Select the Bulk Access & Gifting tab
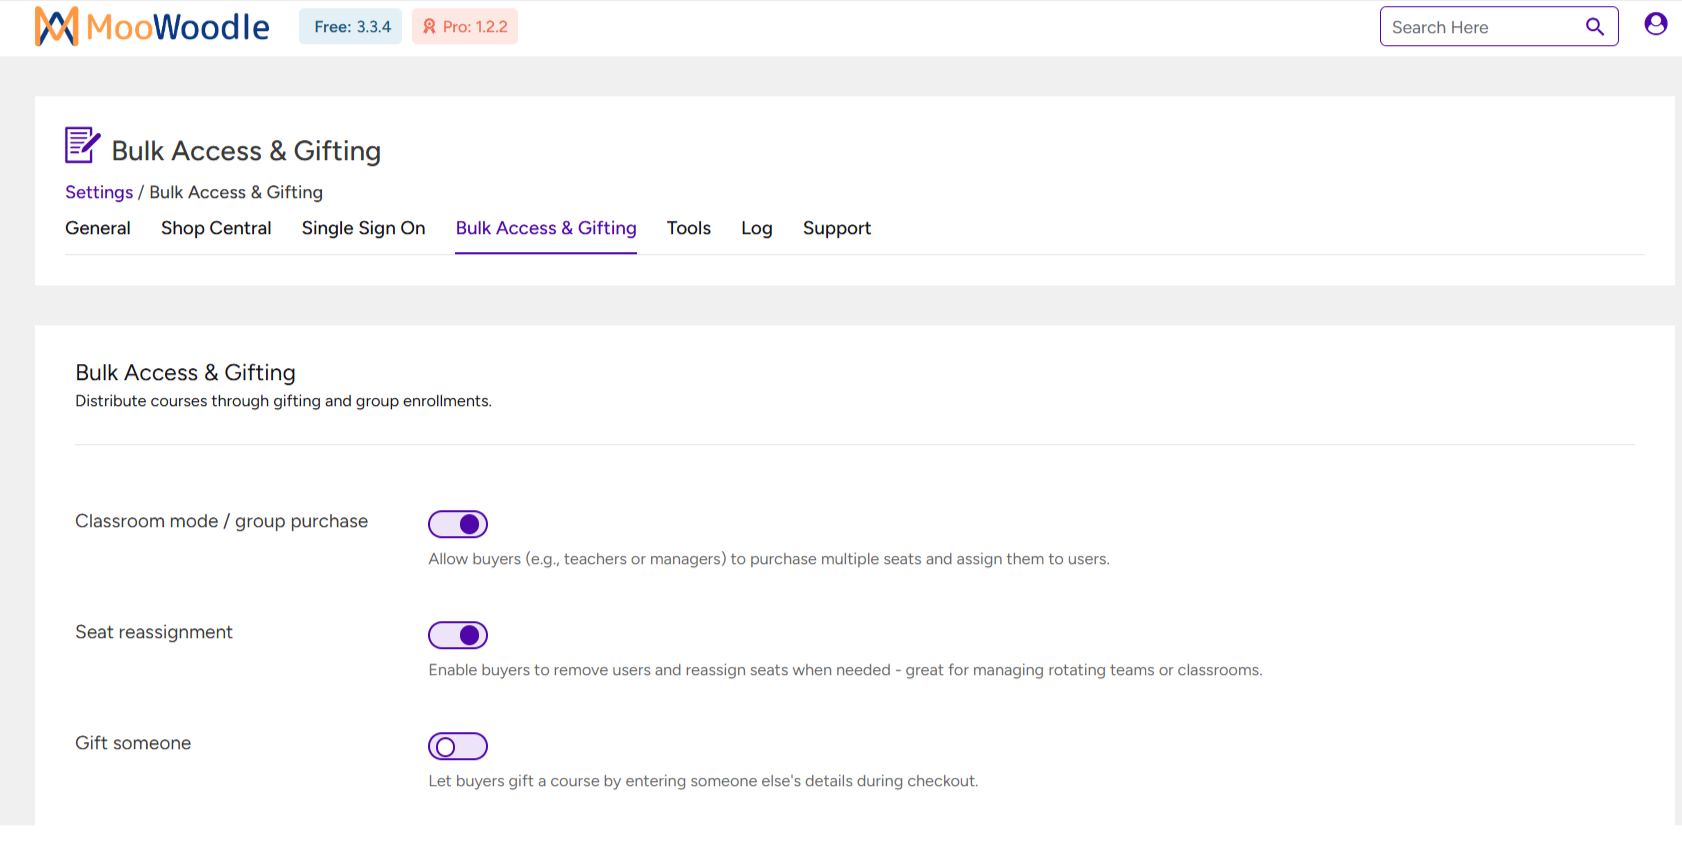The width and height of the screenshot is (1682, 855). pyautogui.click(x=546, y=228)
